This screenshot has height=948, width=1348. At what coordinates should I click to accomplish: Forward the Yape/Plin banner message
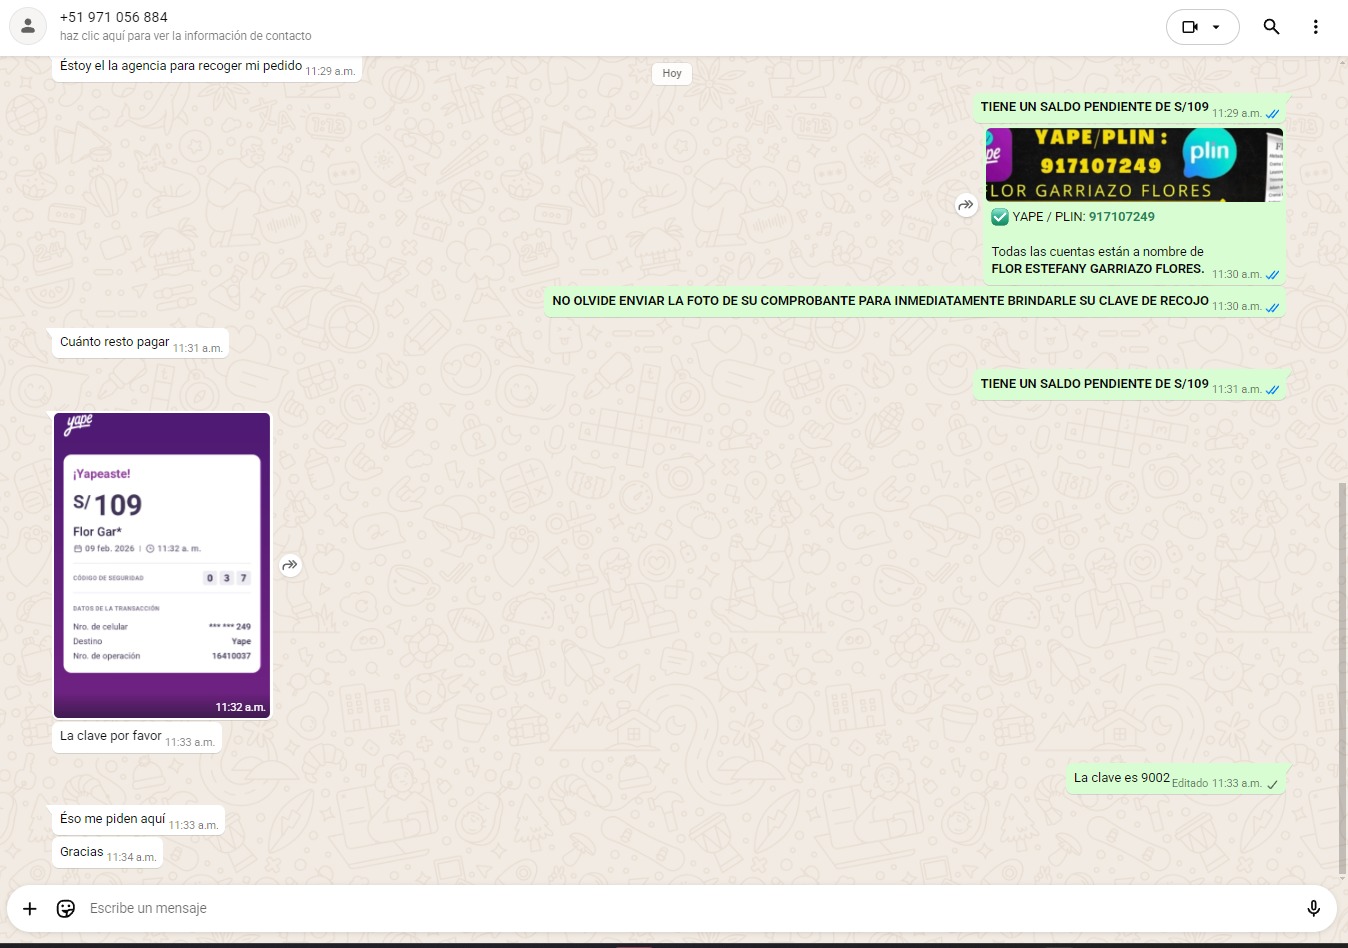coord(965,205)
